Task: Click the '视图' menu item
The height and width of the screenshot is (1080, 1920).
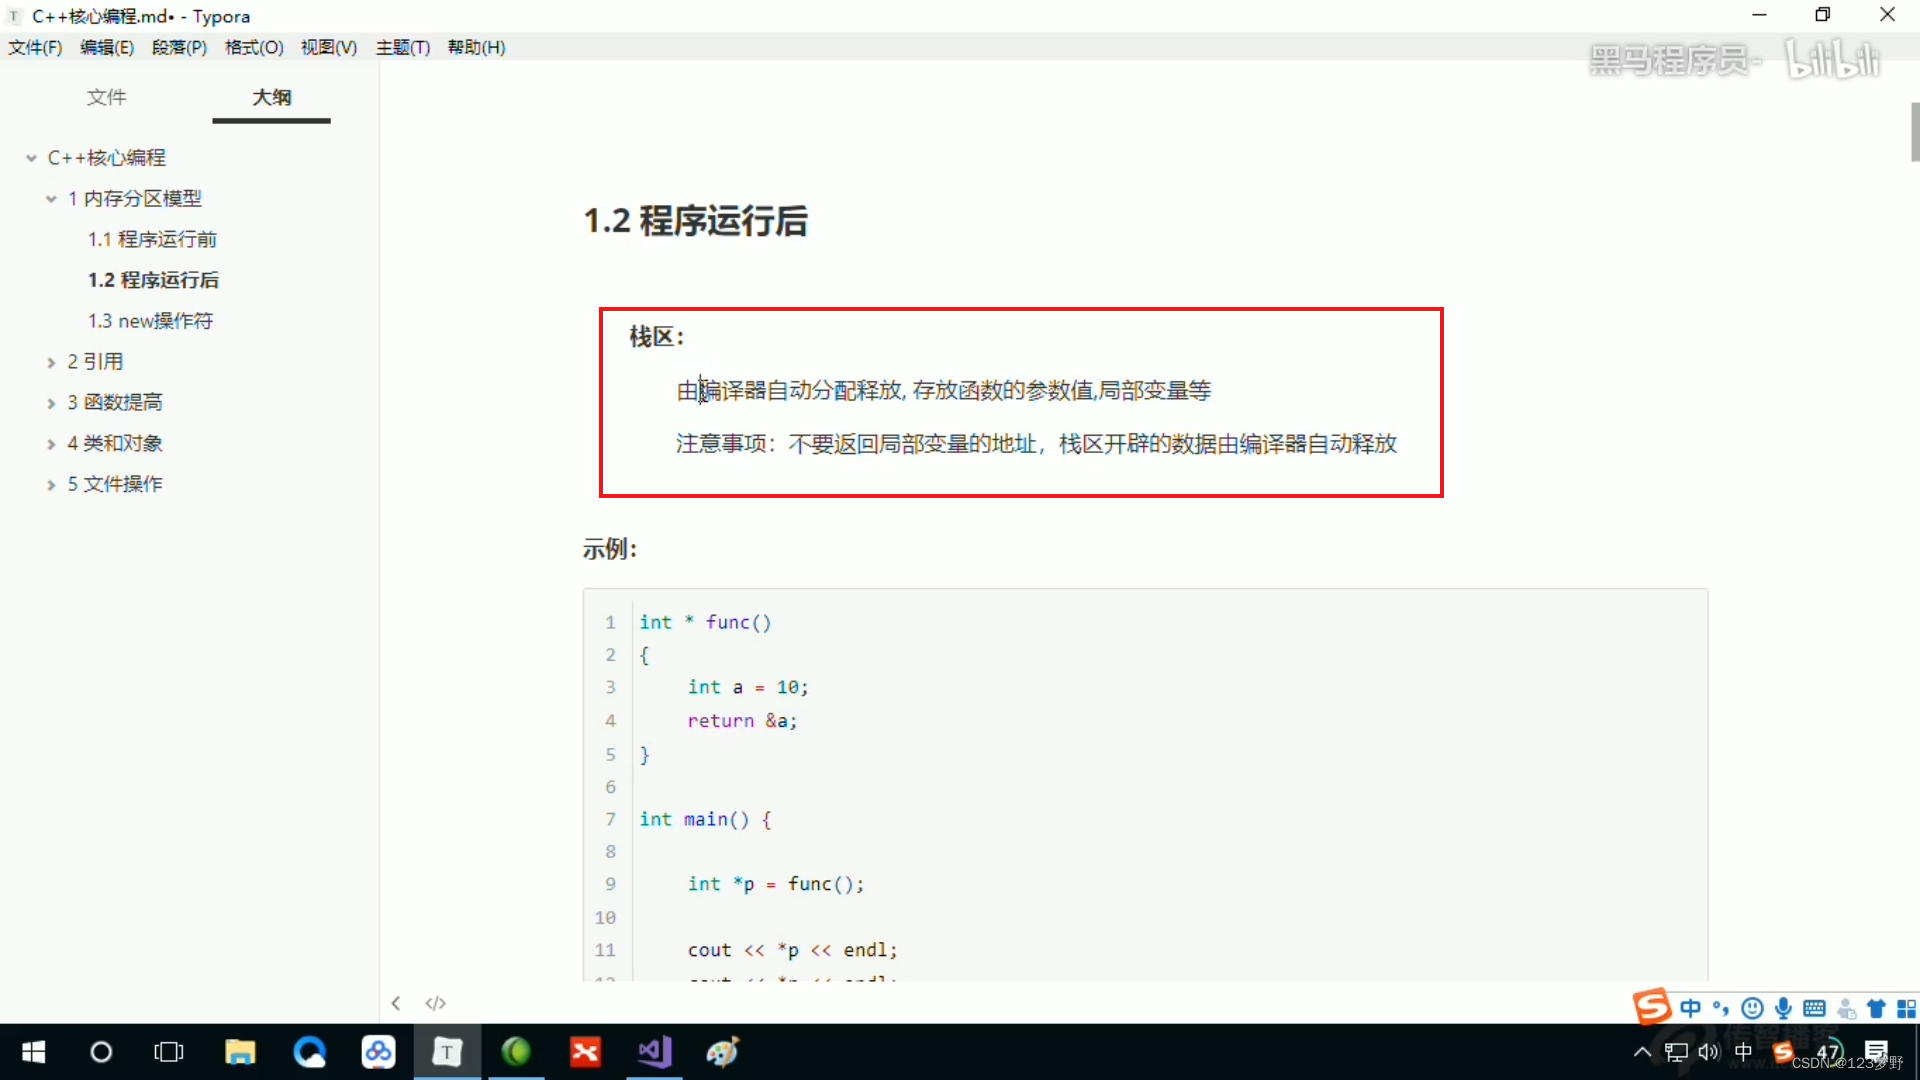Action: click(x=328, y=47)
